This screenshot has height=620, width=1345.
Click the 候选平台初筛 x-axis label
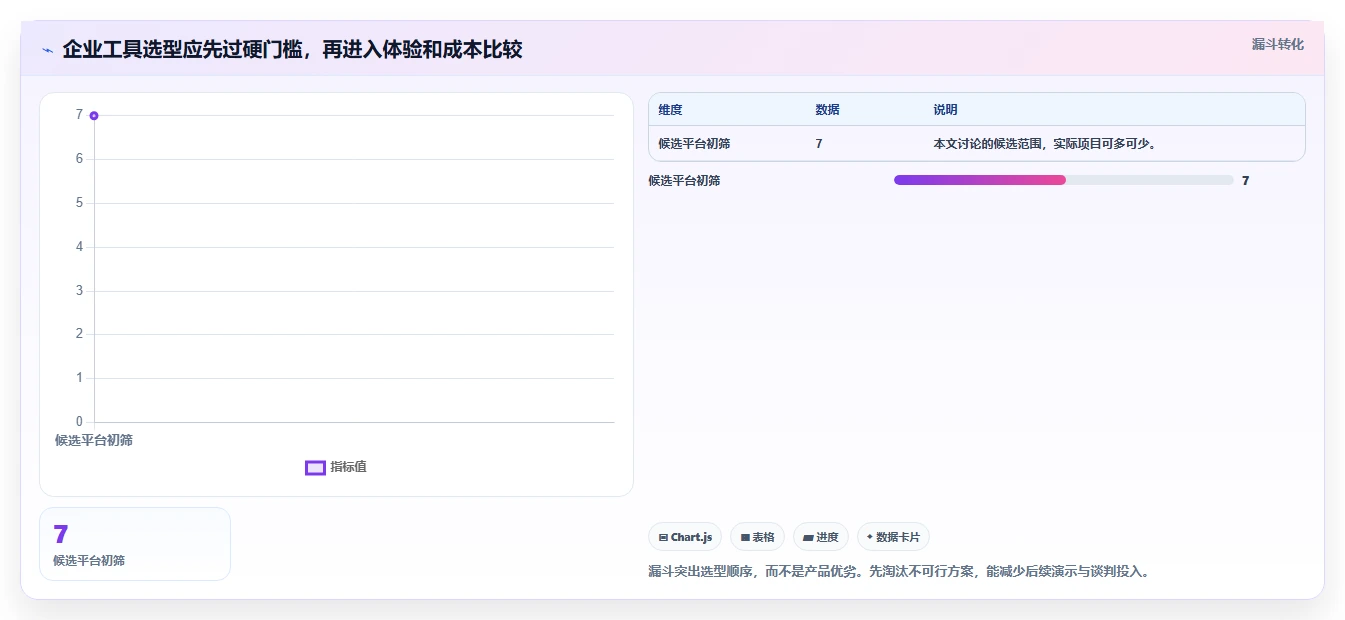click(x=94, y=440)
